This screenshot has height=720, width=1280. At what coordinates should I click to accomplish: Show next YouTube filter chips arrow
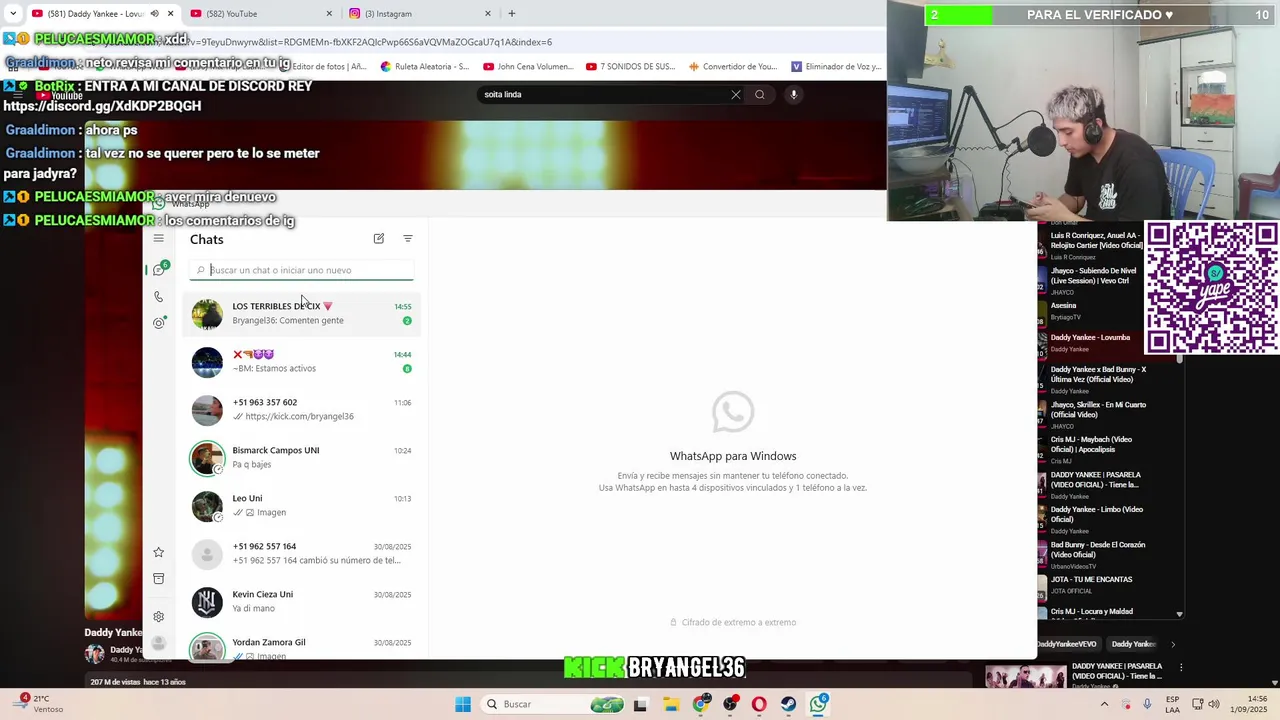point(1173,644)
